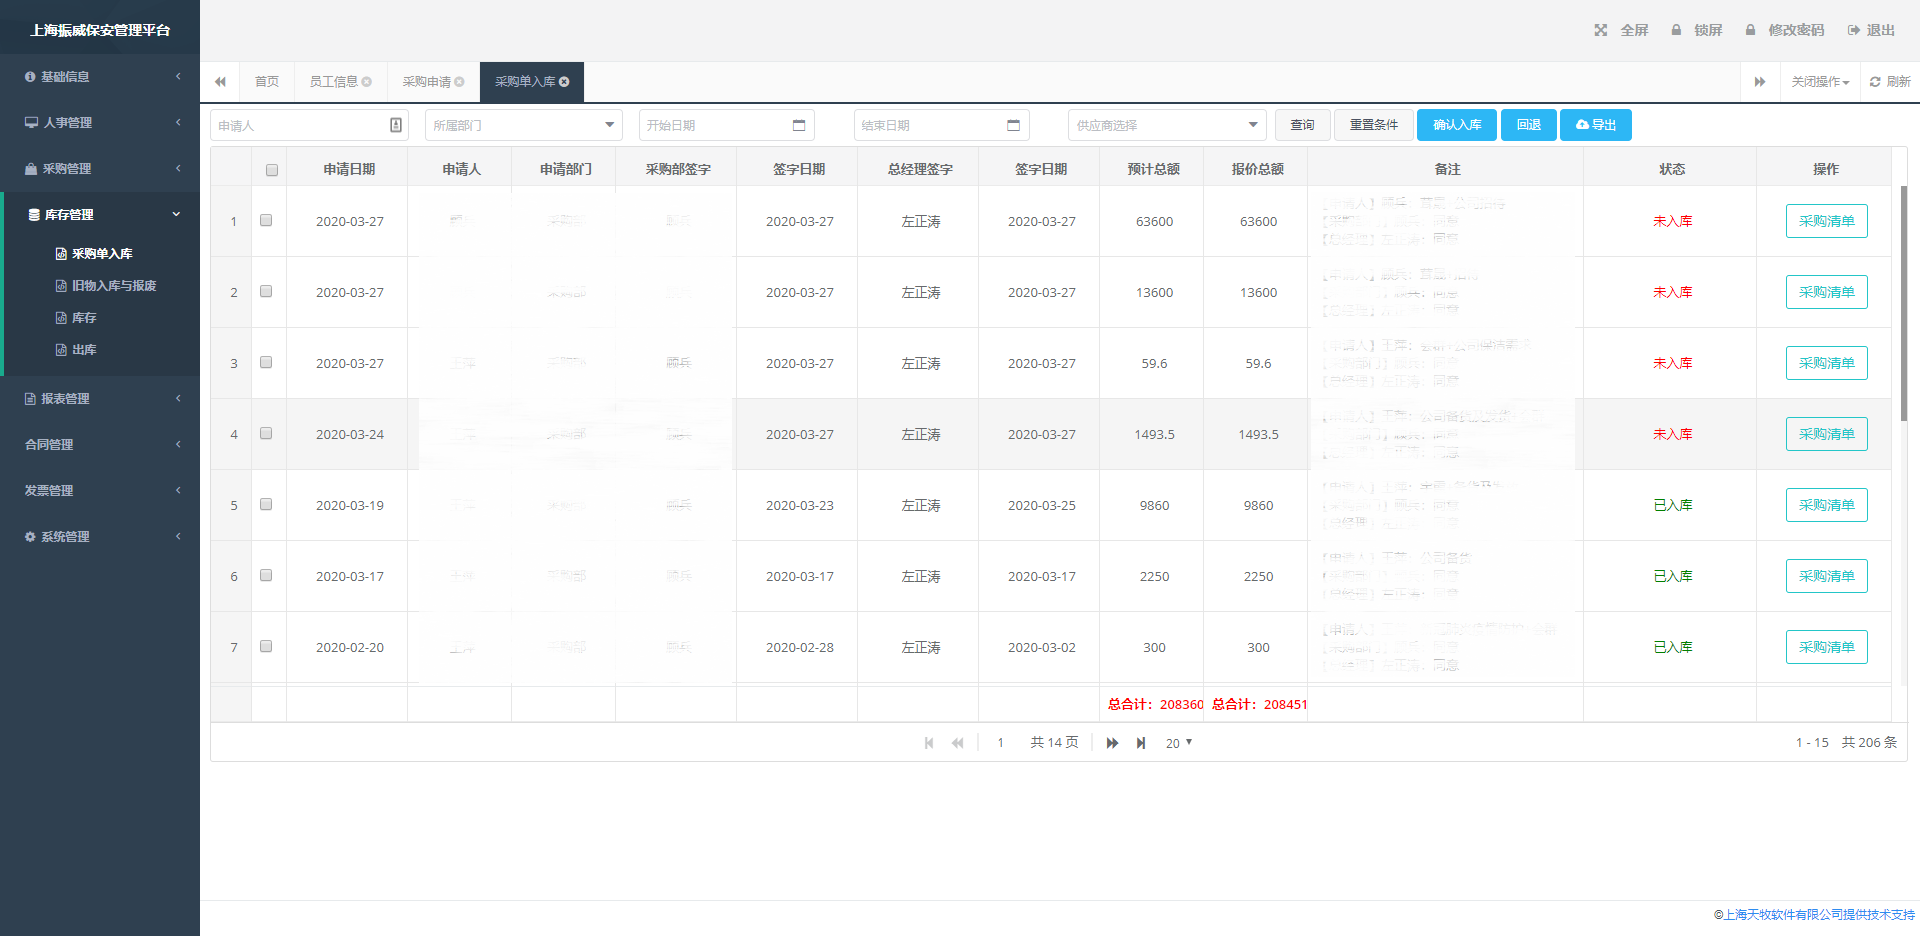Click the logout (退出) icon
Viewport: 1920px width, 936px height.
[1853, 30]
